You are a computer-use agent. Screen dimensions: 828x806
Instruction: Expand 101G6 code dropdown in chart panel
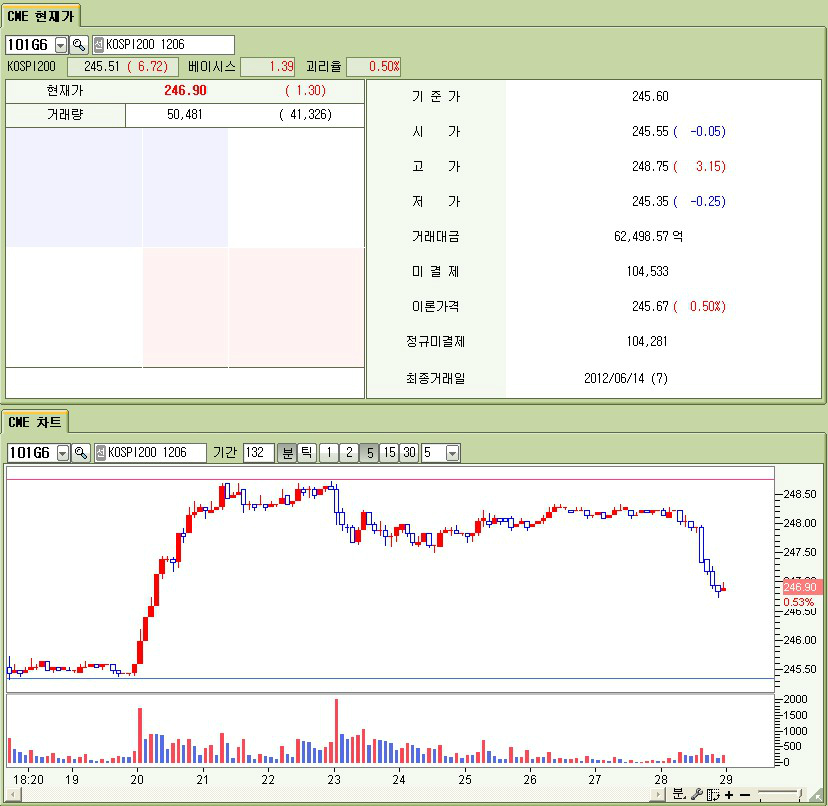63,453
